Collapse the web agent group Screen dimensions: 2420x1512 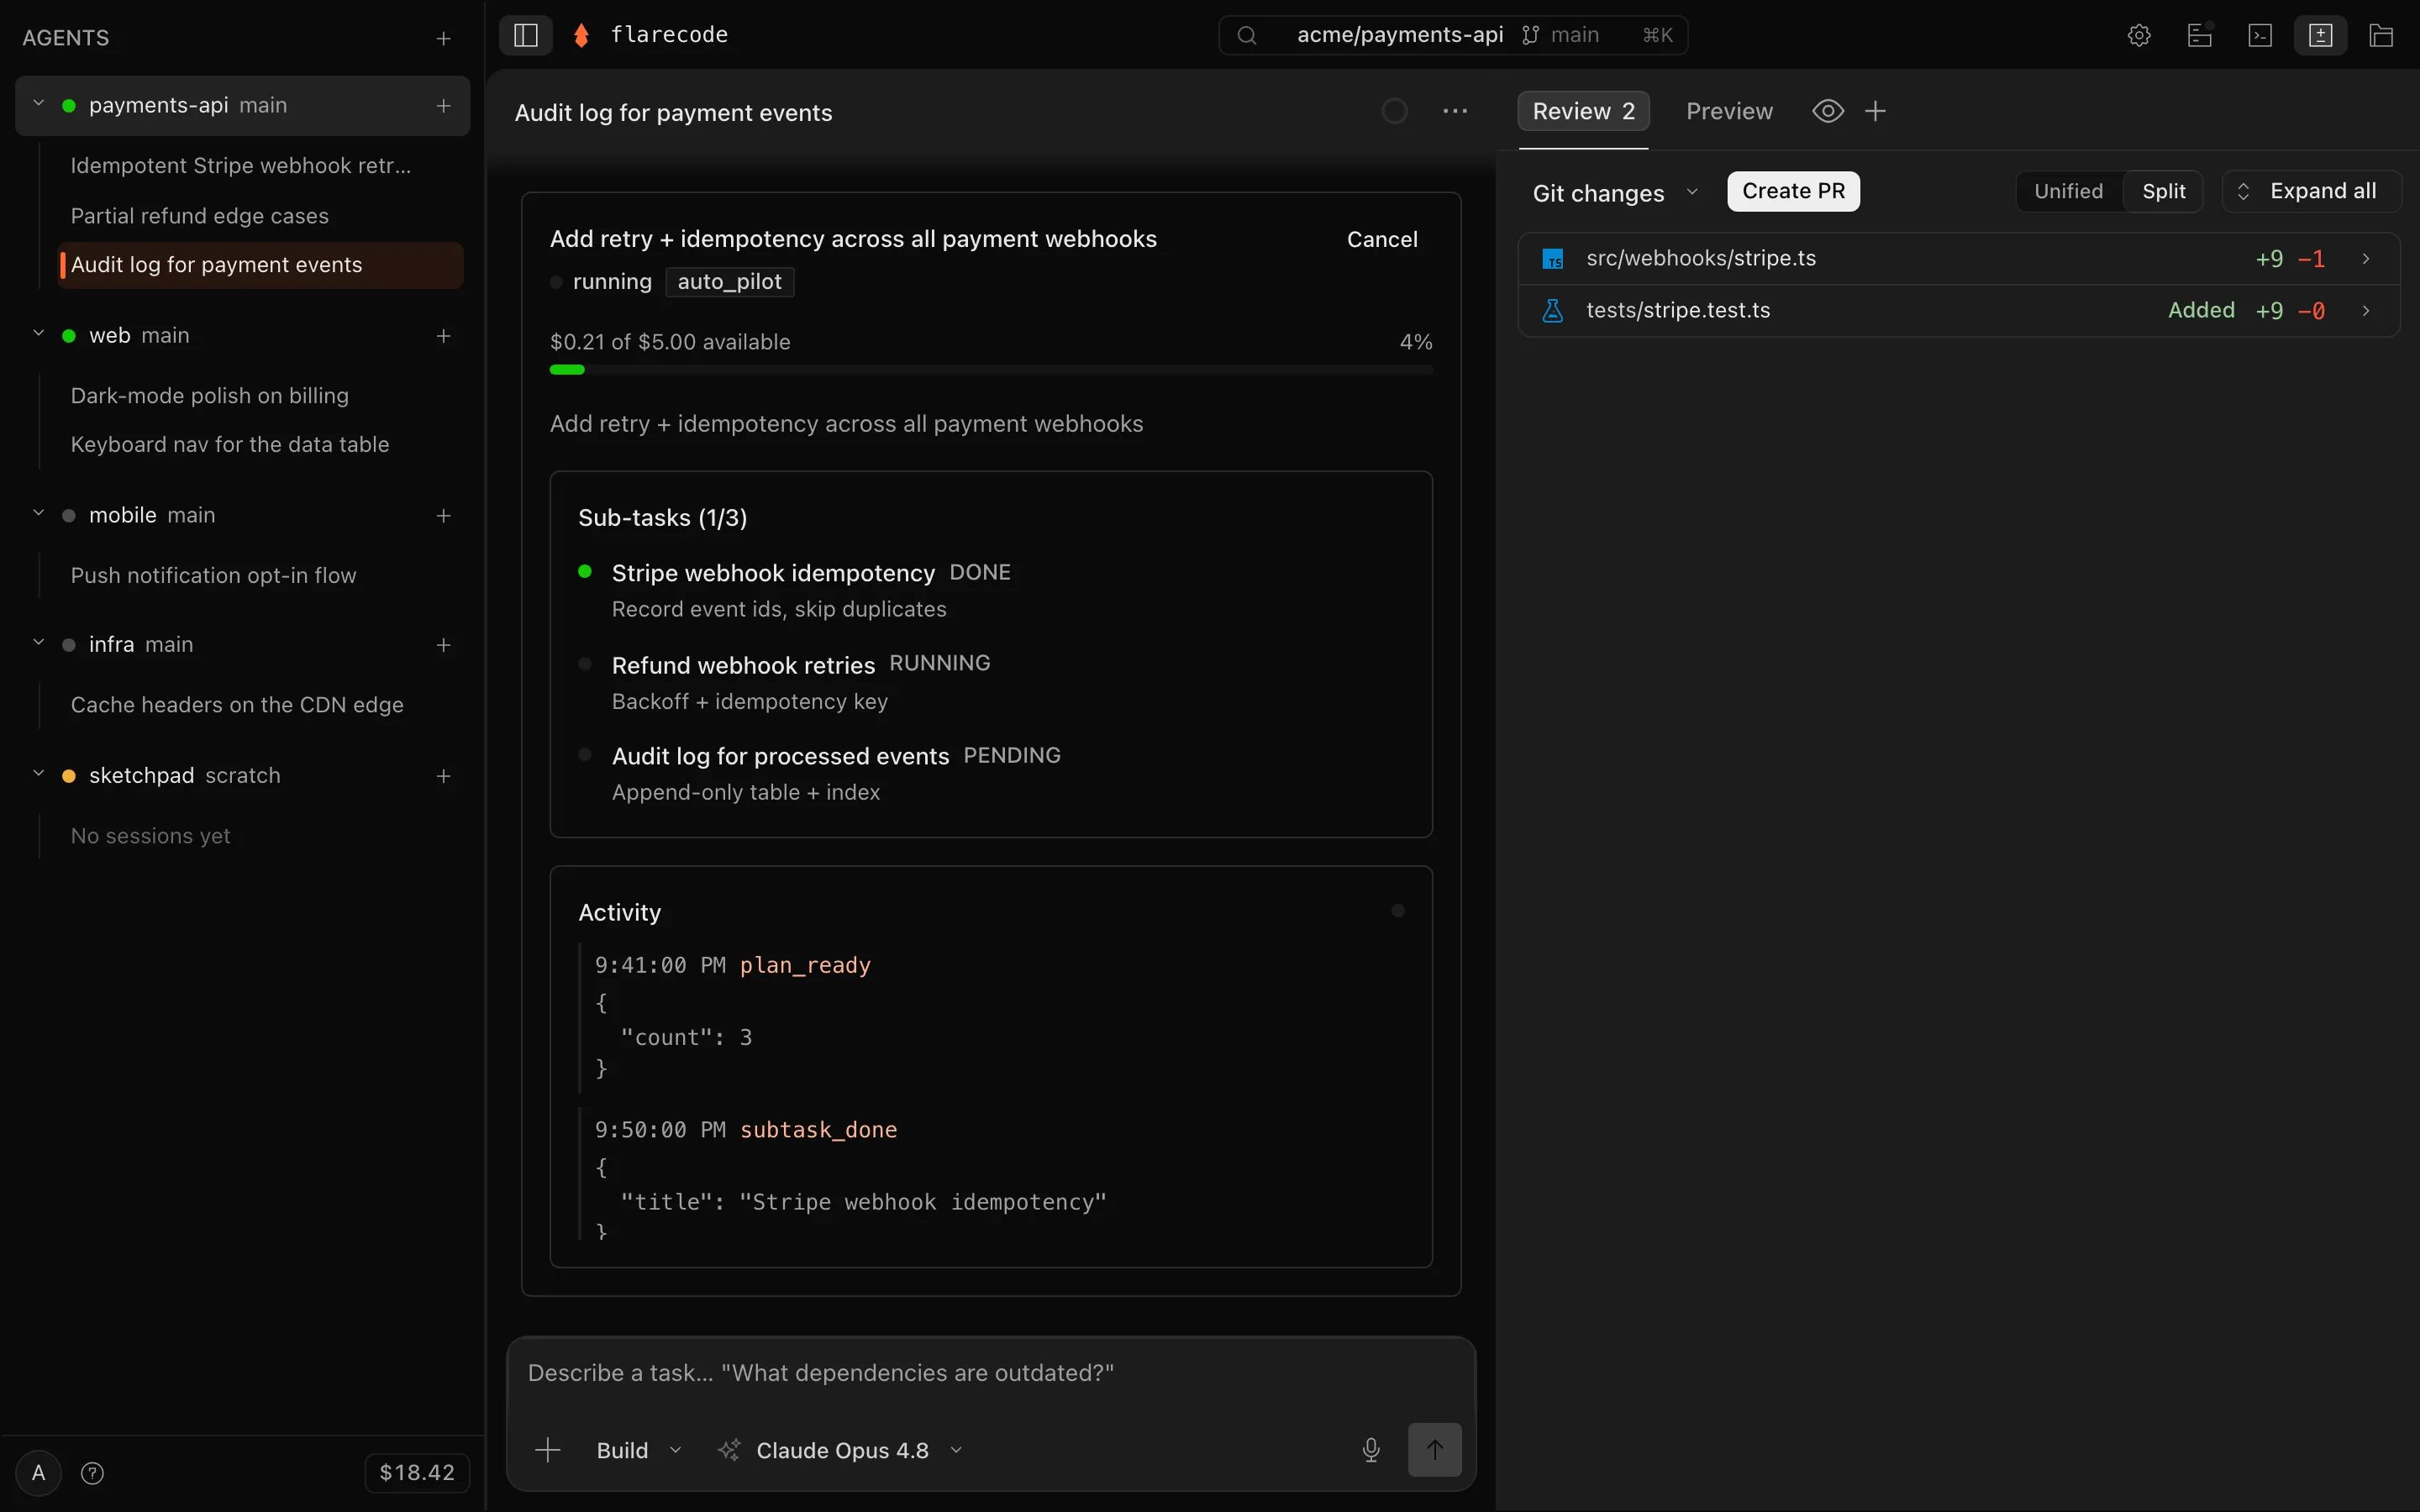coord(38,334)
